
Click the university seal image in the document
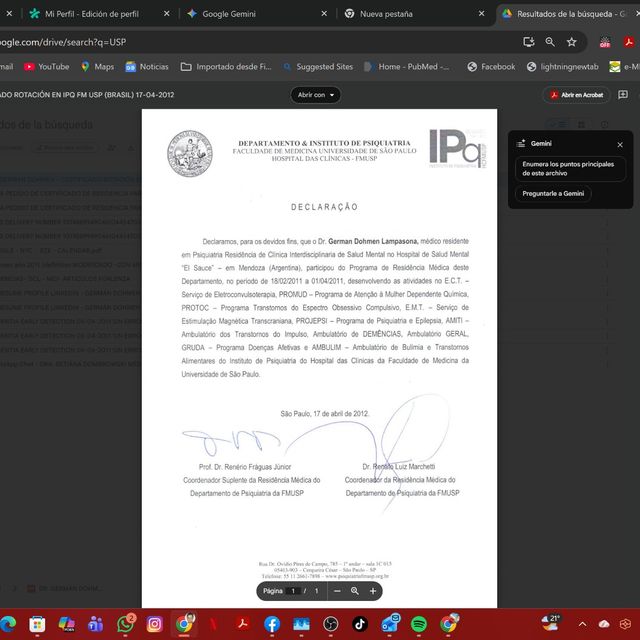[190, 153]
